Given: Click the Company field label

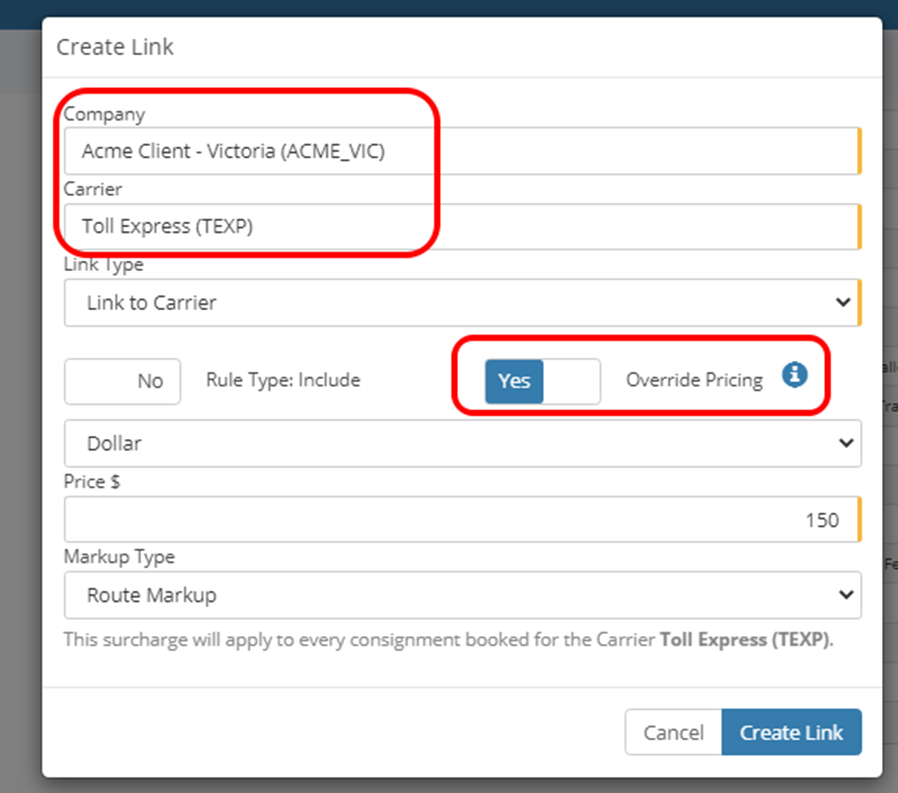Looking at the screenshot, I should point(104,115).
